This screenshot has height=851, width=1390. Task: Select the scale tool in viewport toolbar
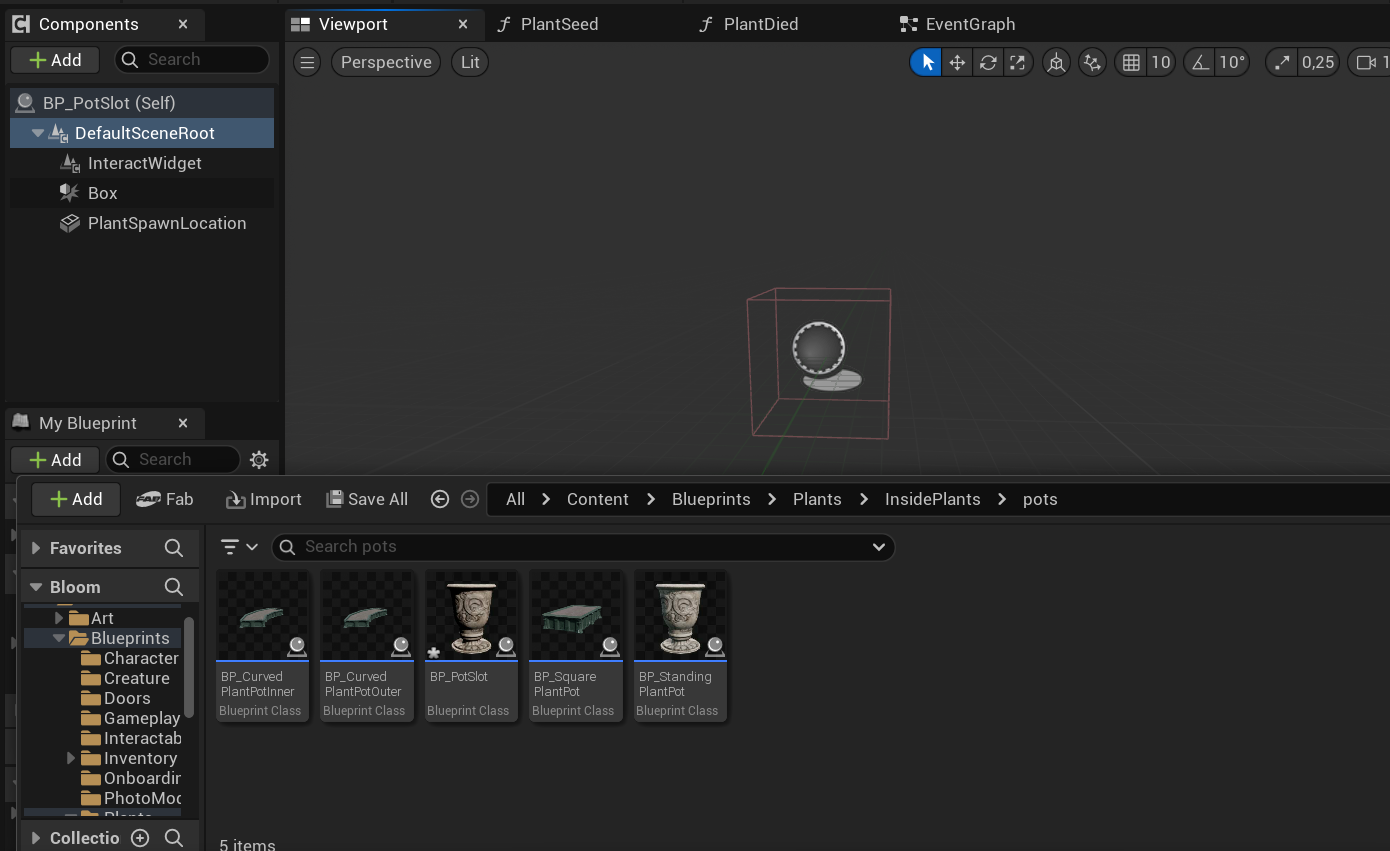pyautogui.click(x=1017, y=63)
